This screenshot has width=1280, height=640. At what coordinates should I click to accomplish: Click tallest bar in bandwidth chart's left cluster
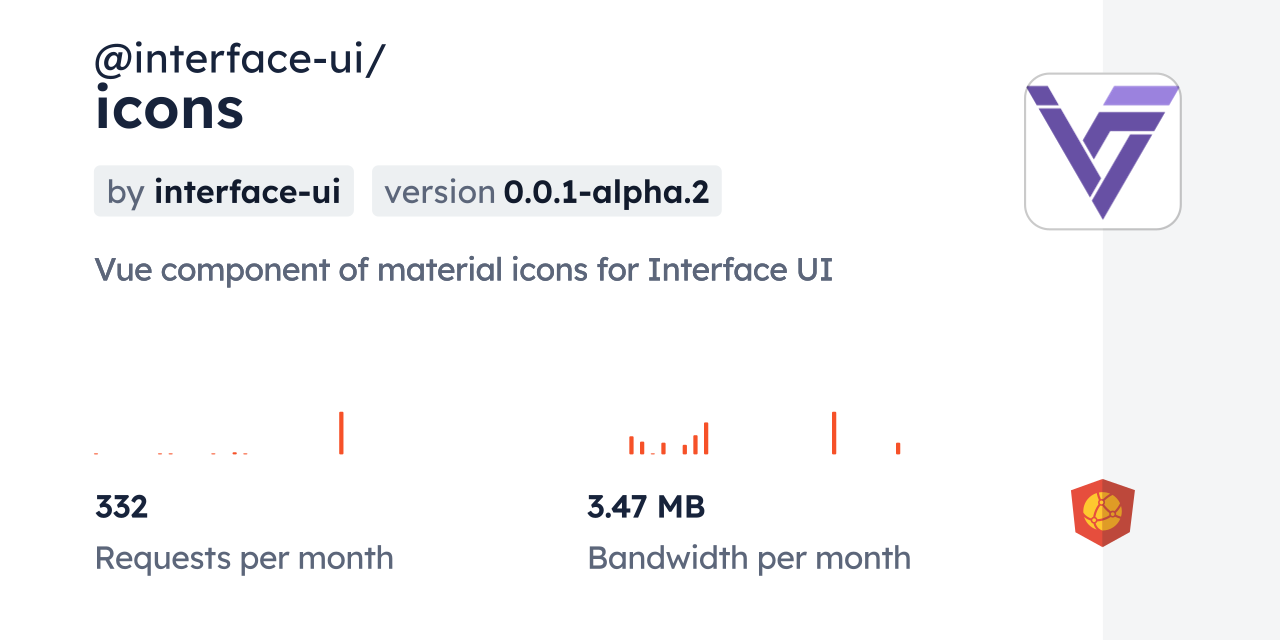pos(706,438)
